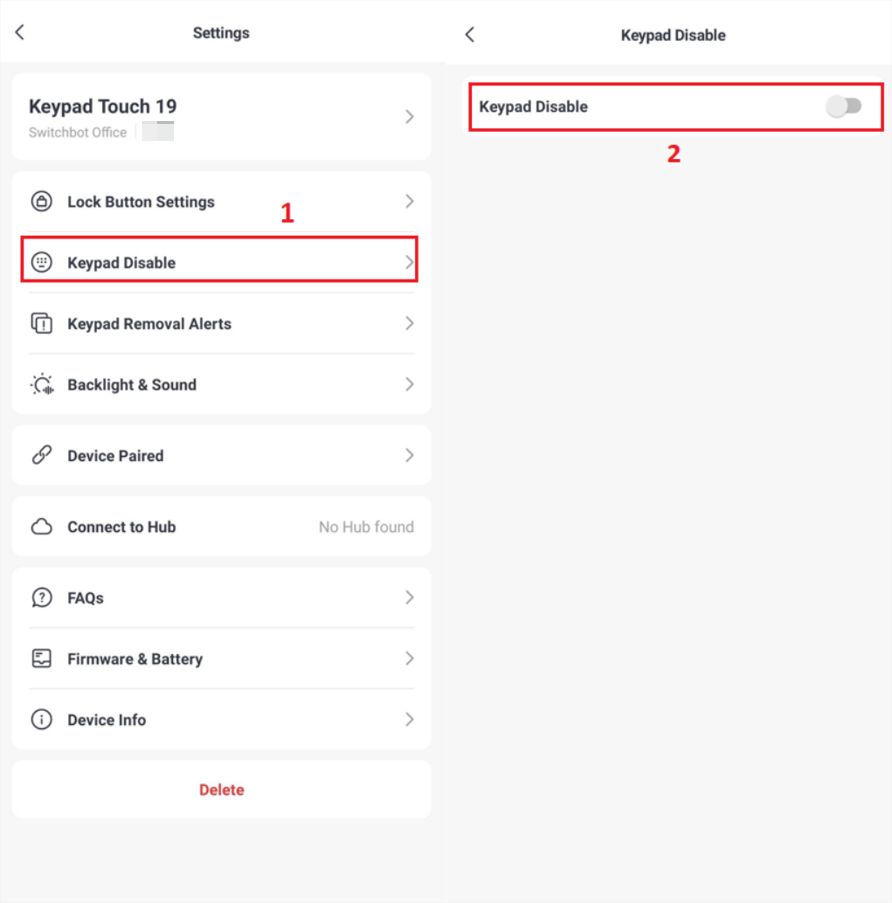Toggle the Keypad Disable switch
This screenshot has height=903, width=892.
point(844,107)
